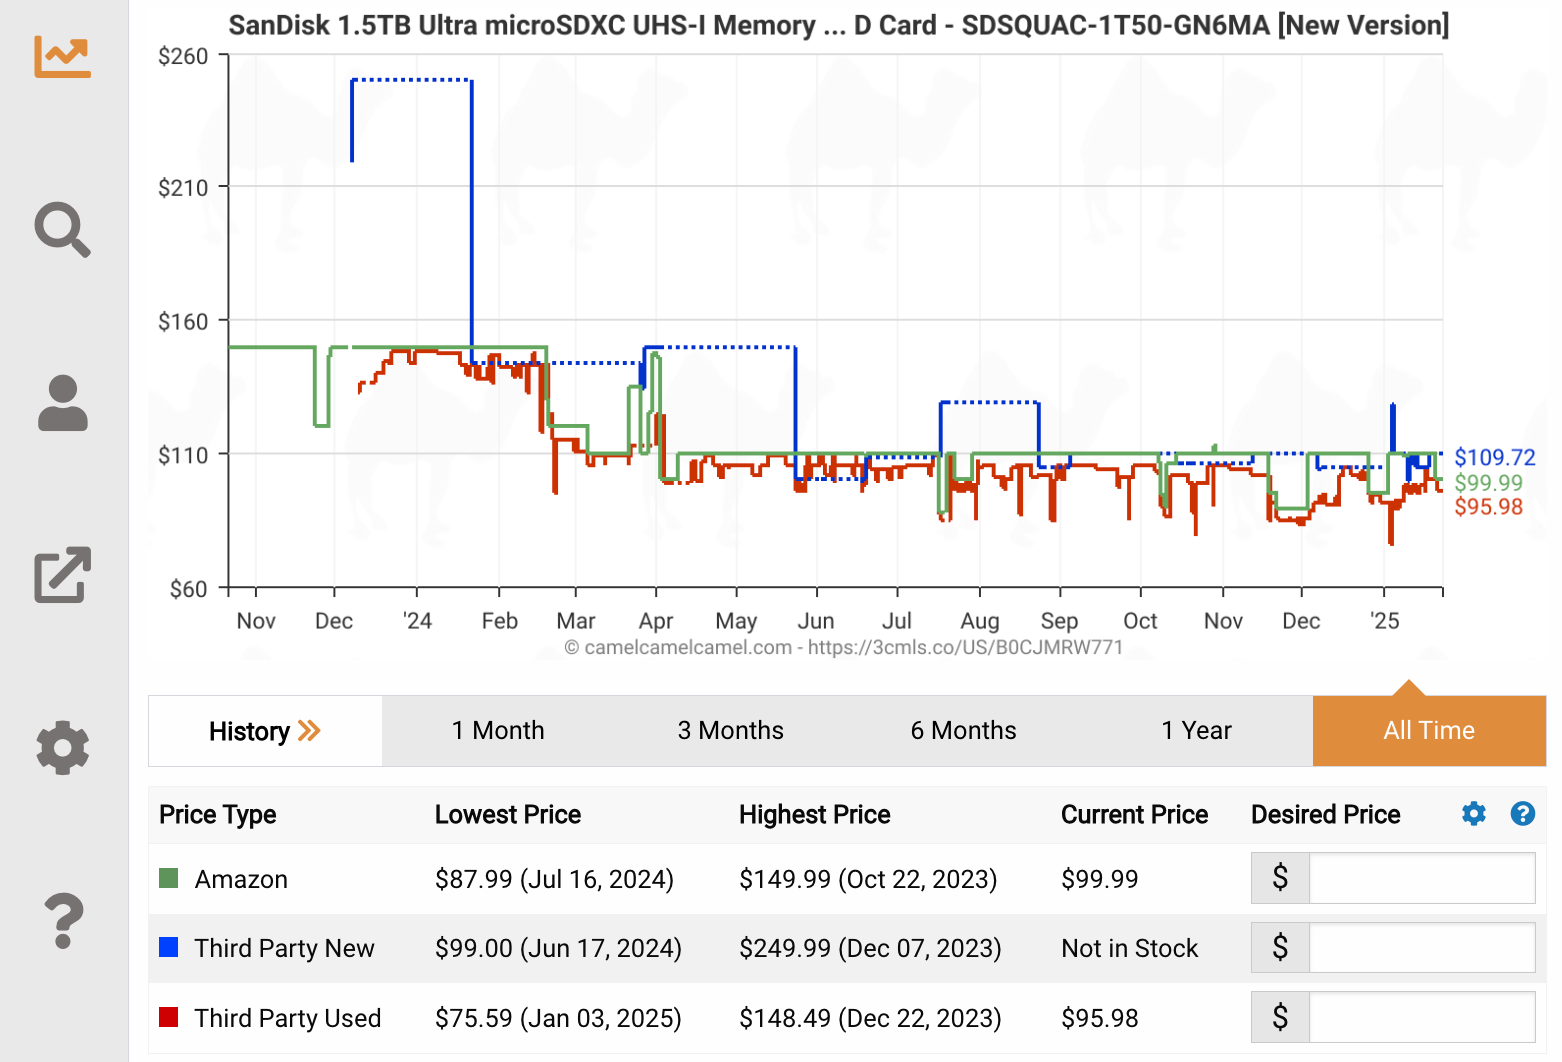Click the green Amazon color swatch
1562x1062 pixels.
click(x=169, y=878)
